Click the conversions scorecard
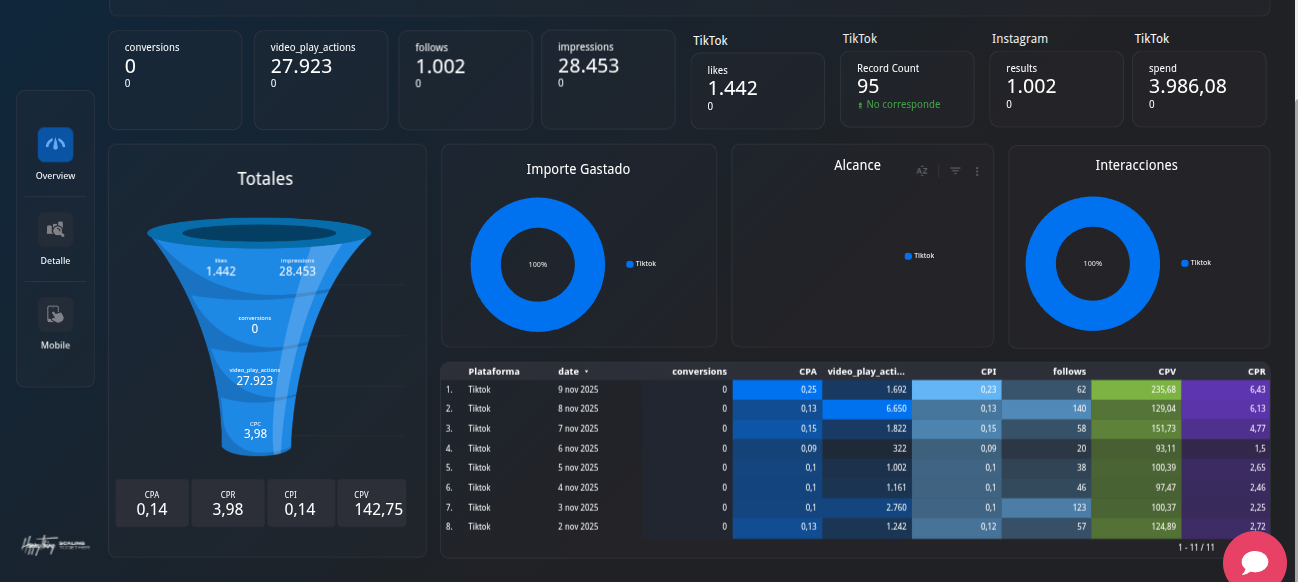 point(175,80)
